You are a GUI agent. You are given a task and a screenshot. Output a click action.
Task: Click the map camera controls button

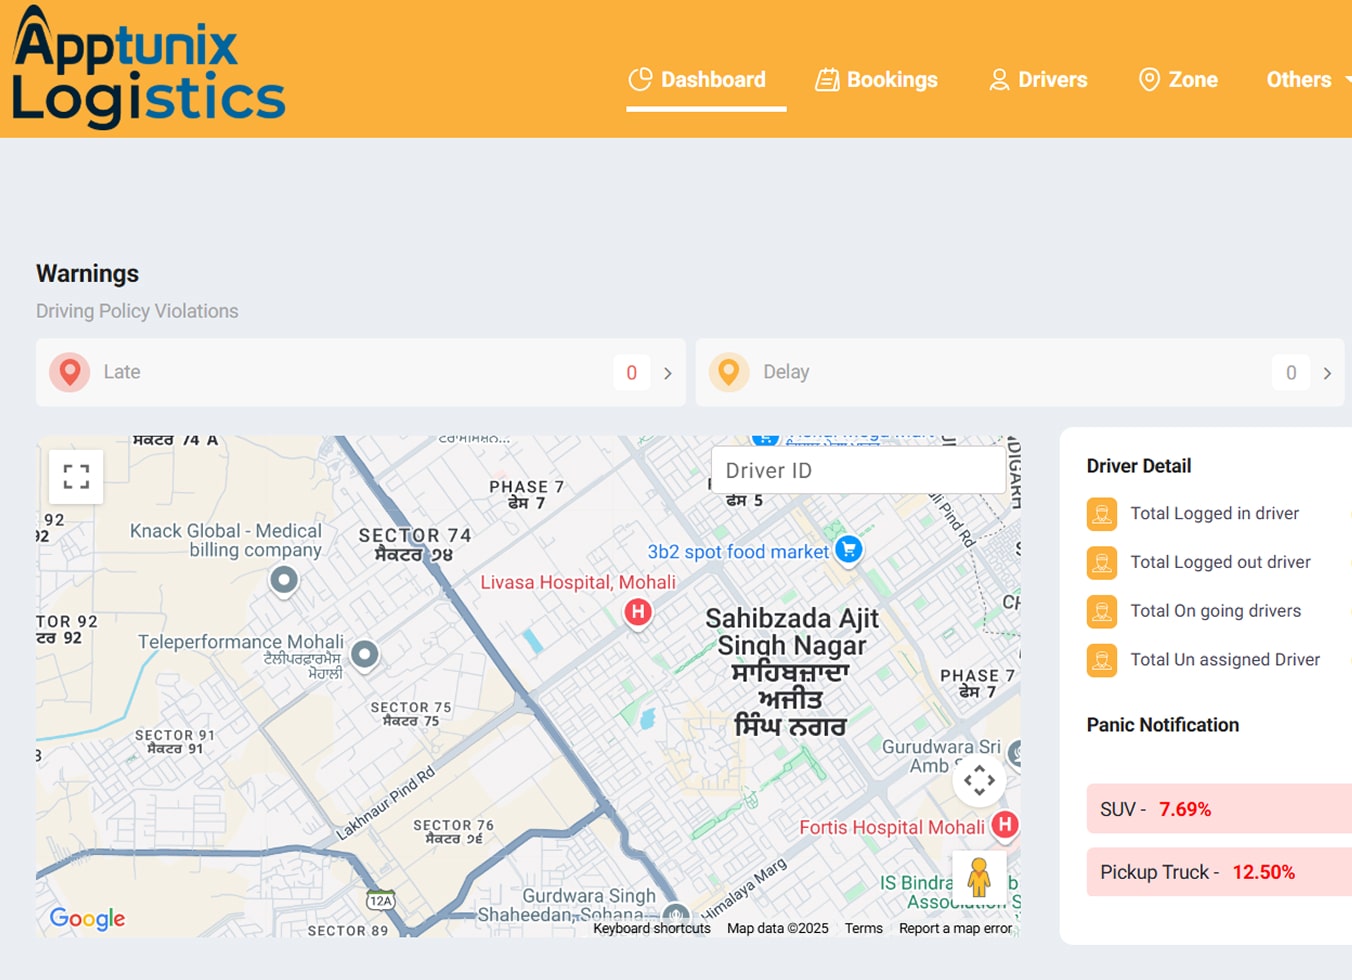(x=979, y=780)
